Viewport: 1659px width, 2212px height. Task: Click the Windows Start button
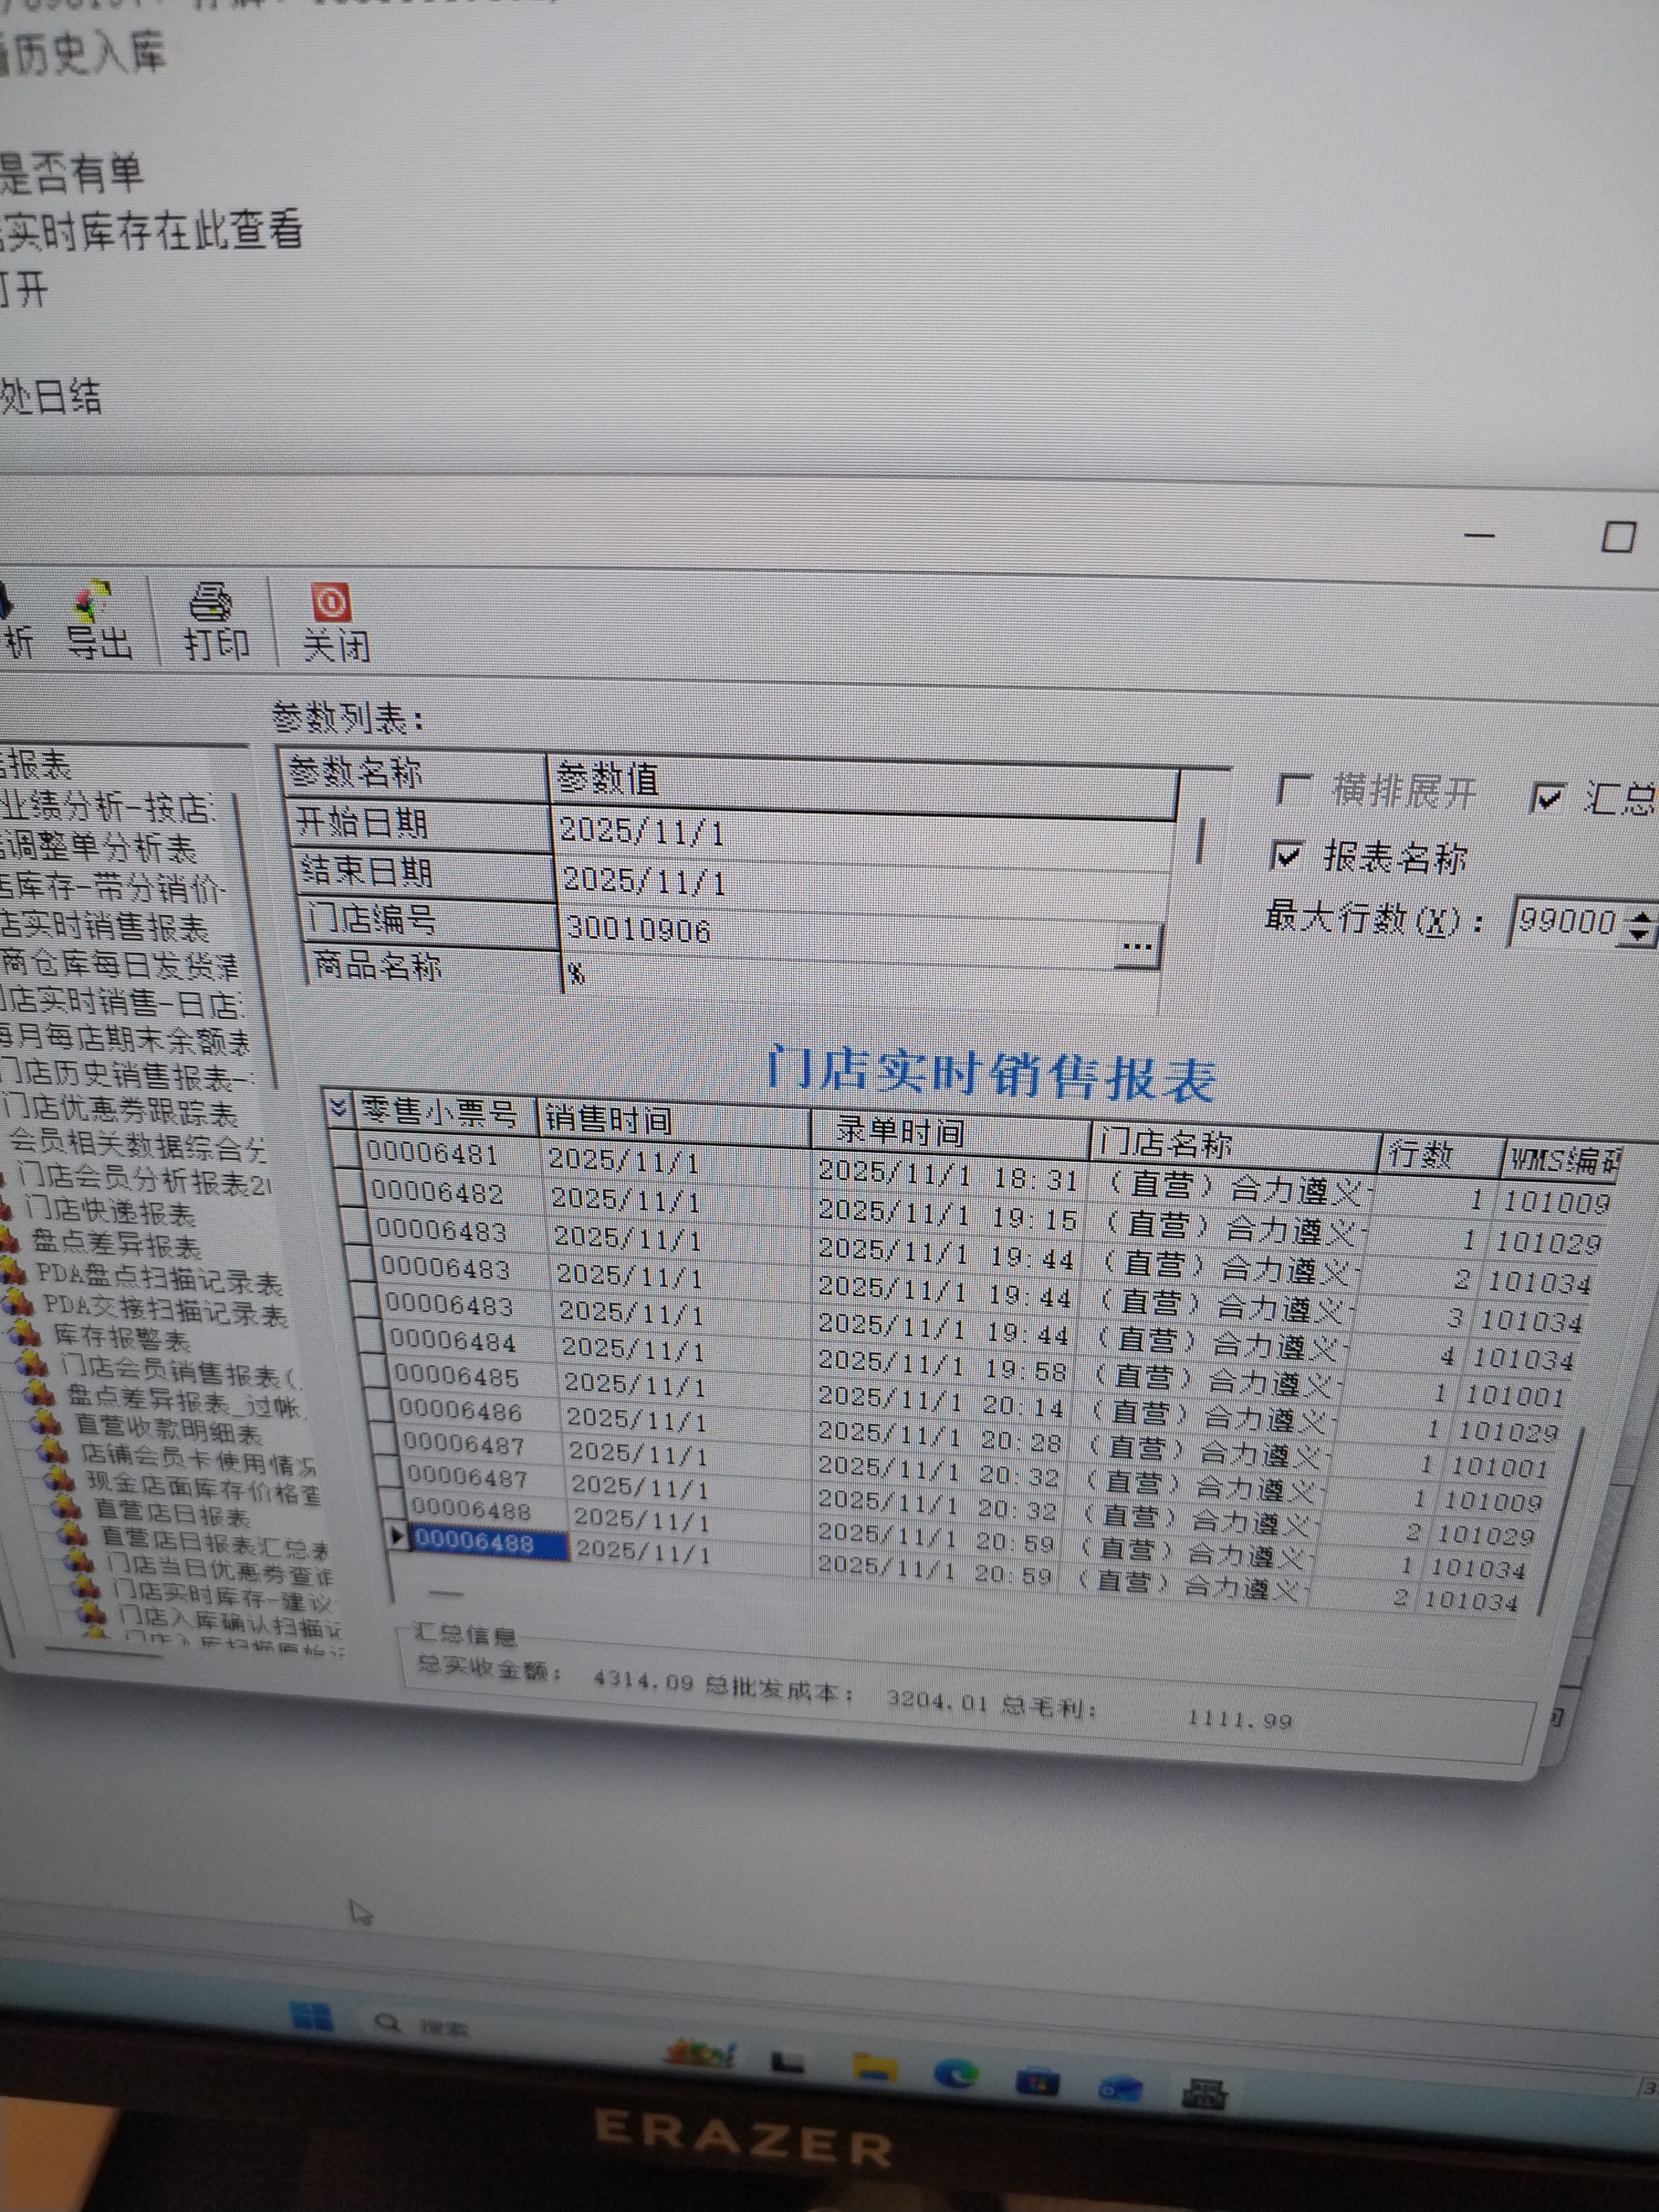tap(311, 2014)
